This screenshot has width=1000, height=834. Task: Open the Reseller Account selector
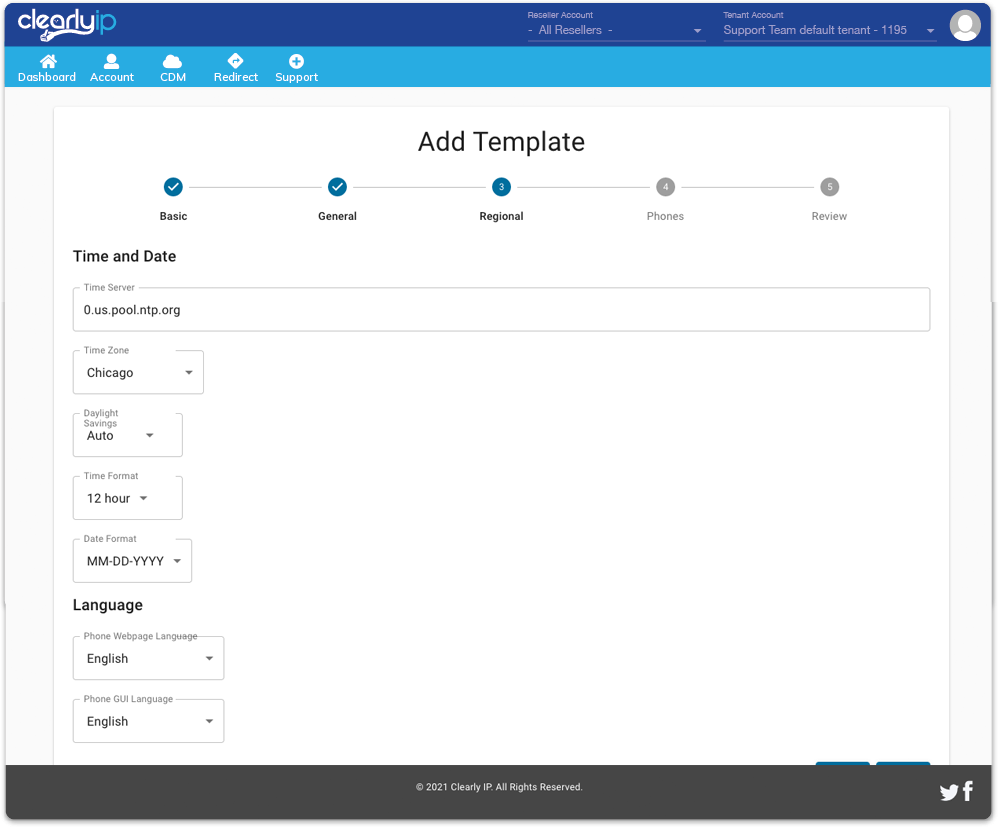[616, 31]
